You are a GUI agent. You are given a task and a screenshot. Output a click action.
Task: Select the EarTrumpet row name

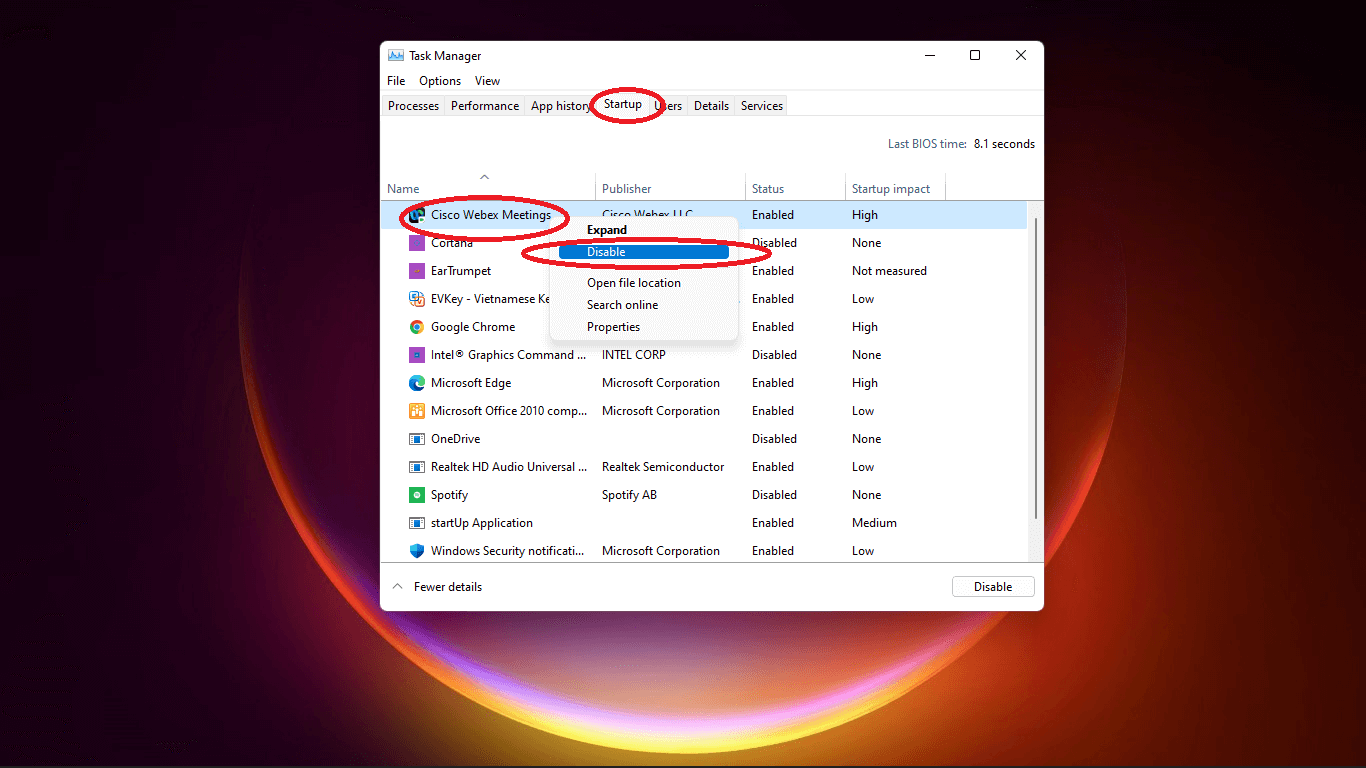461,271
